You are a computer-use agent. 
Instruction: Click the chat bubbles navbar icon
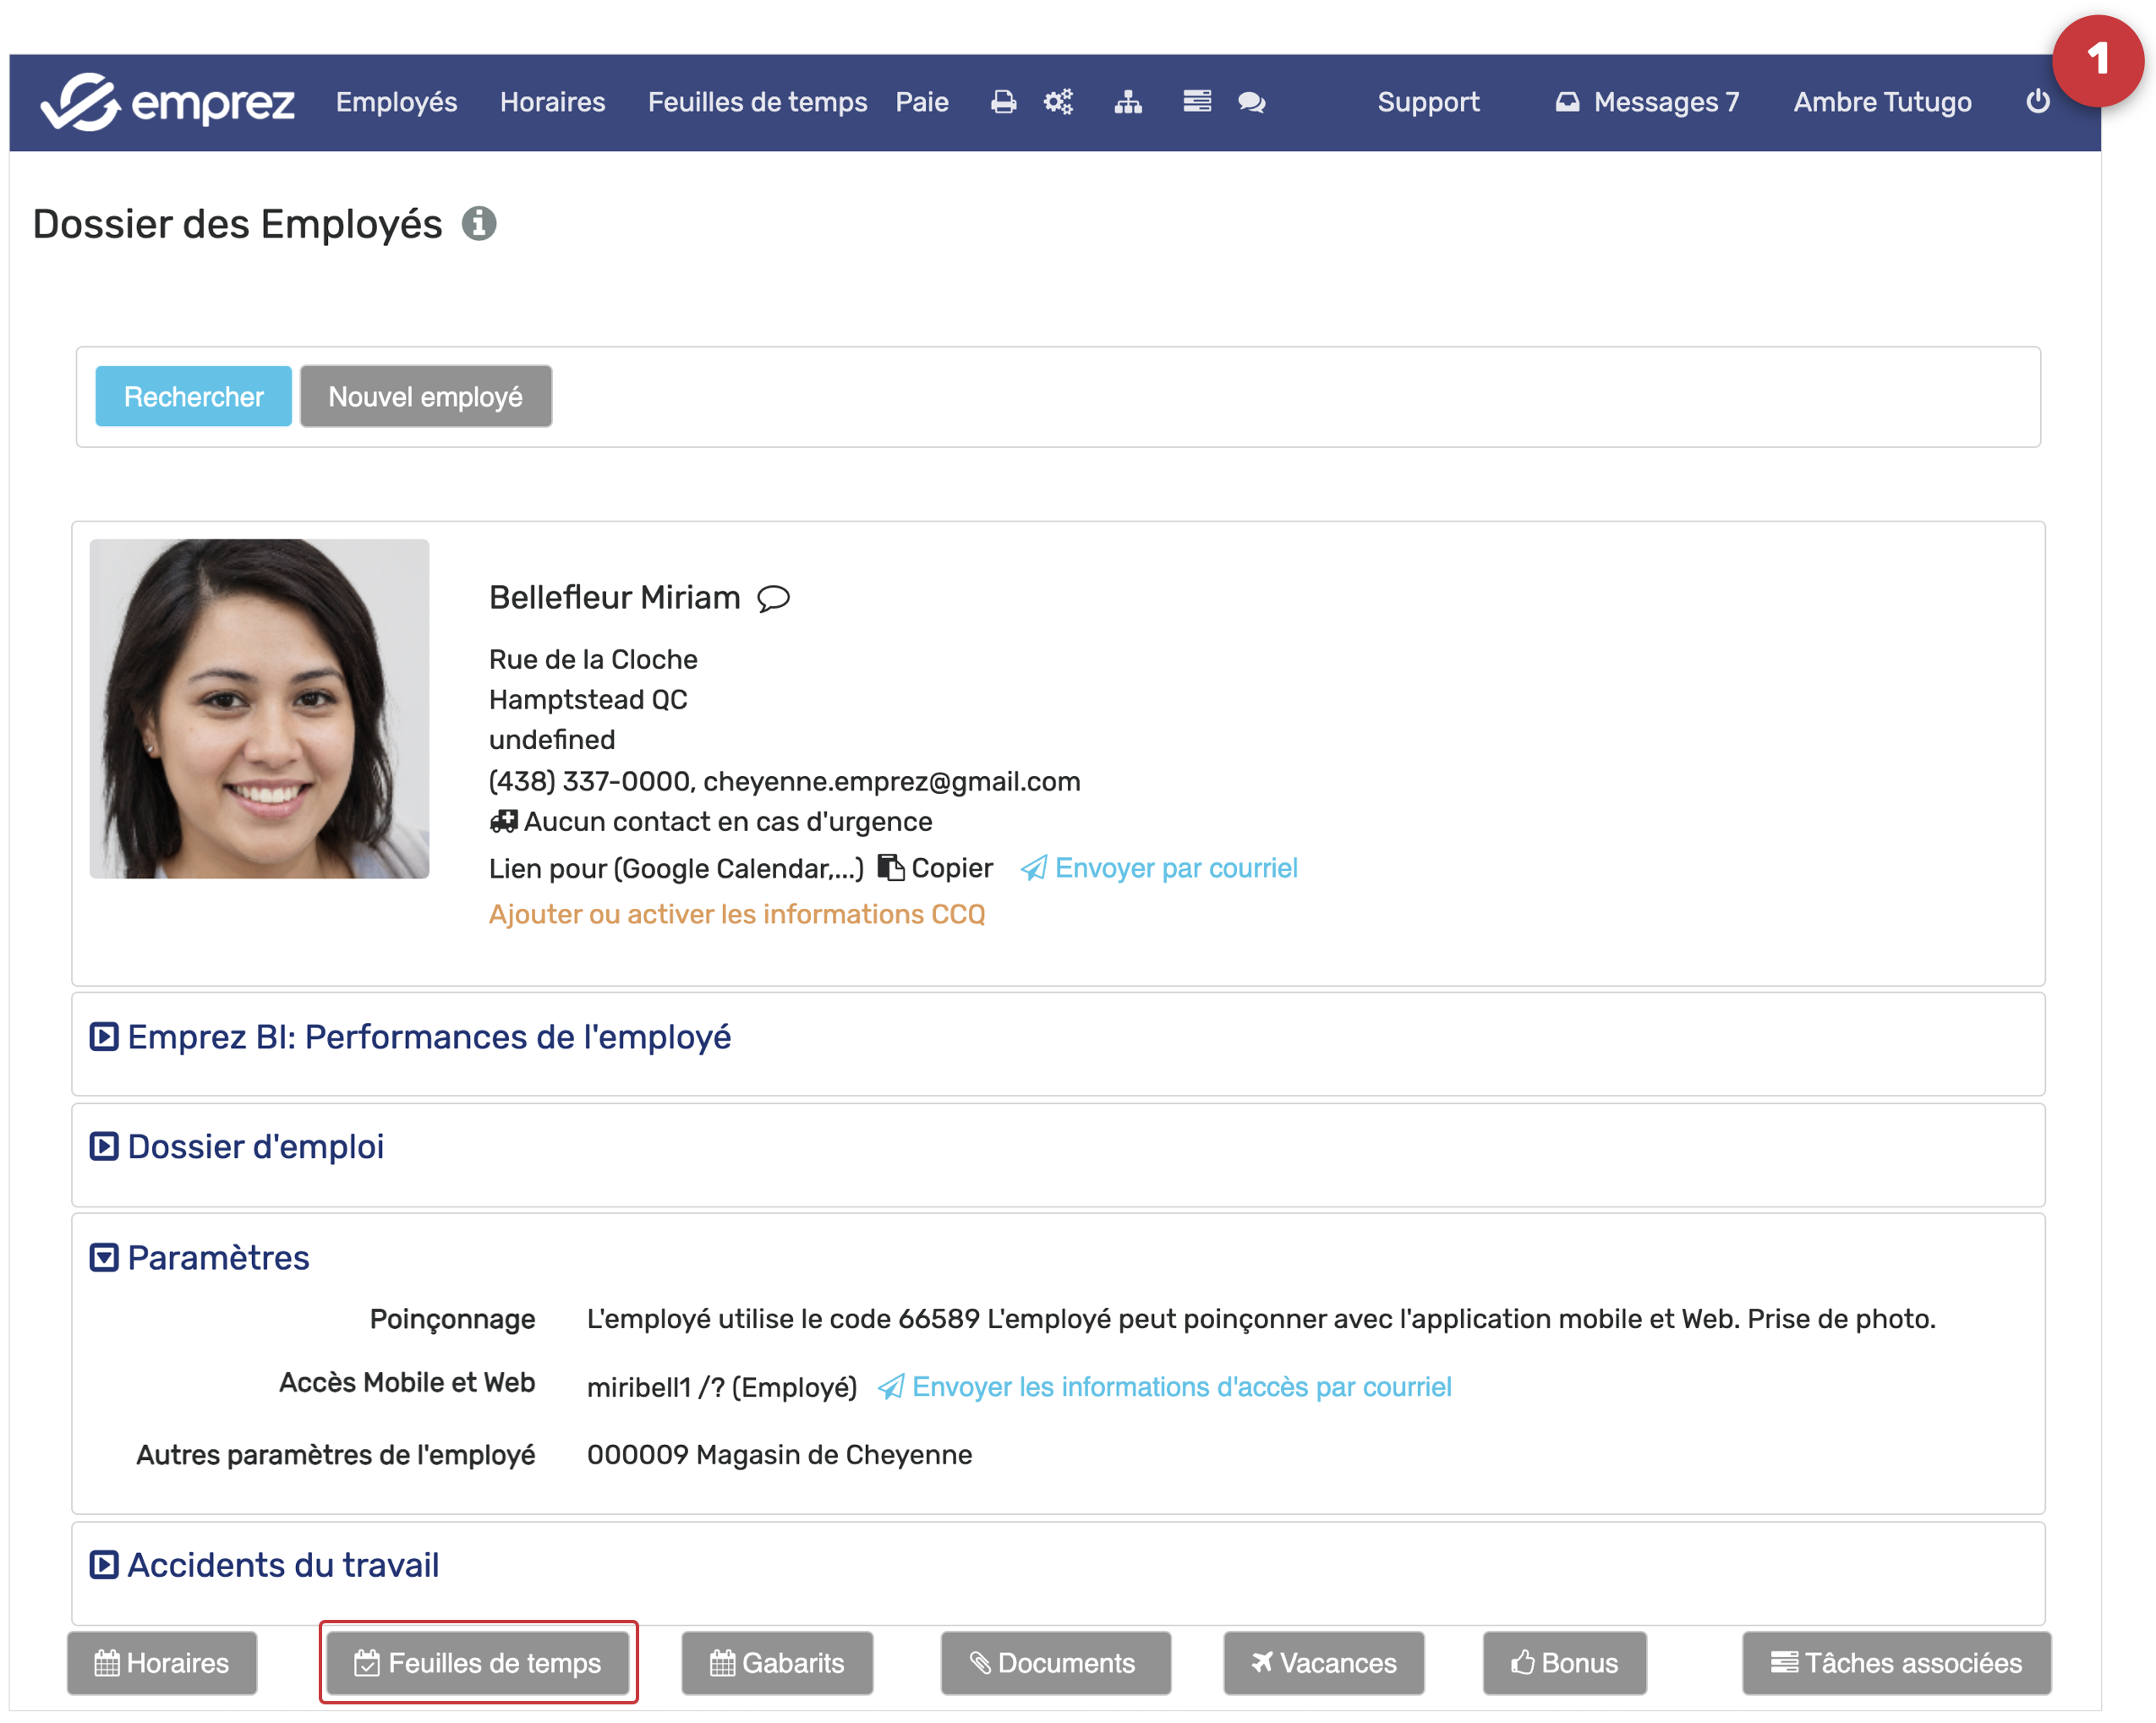tap(1251, 102)
